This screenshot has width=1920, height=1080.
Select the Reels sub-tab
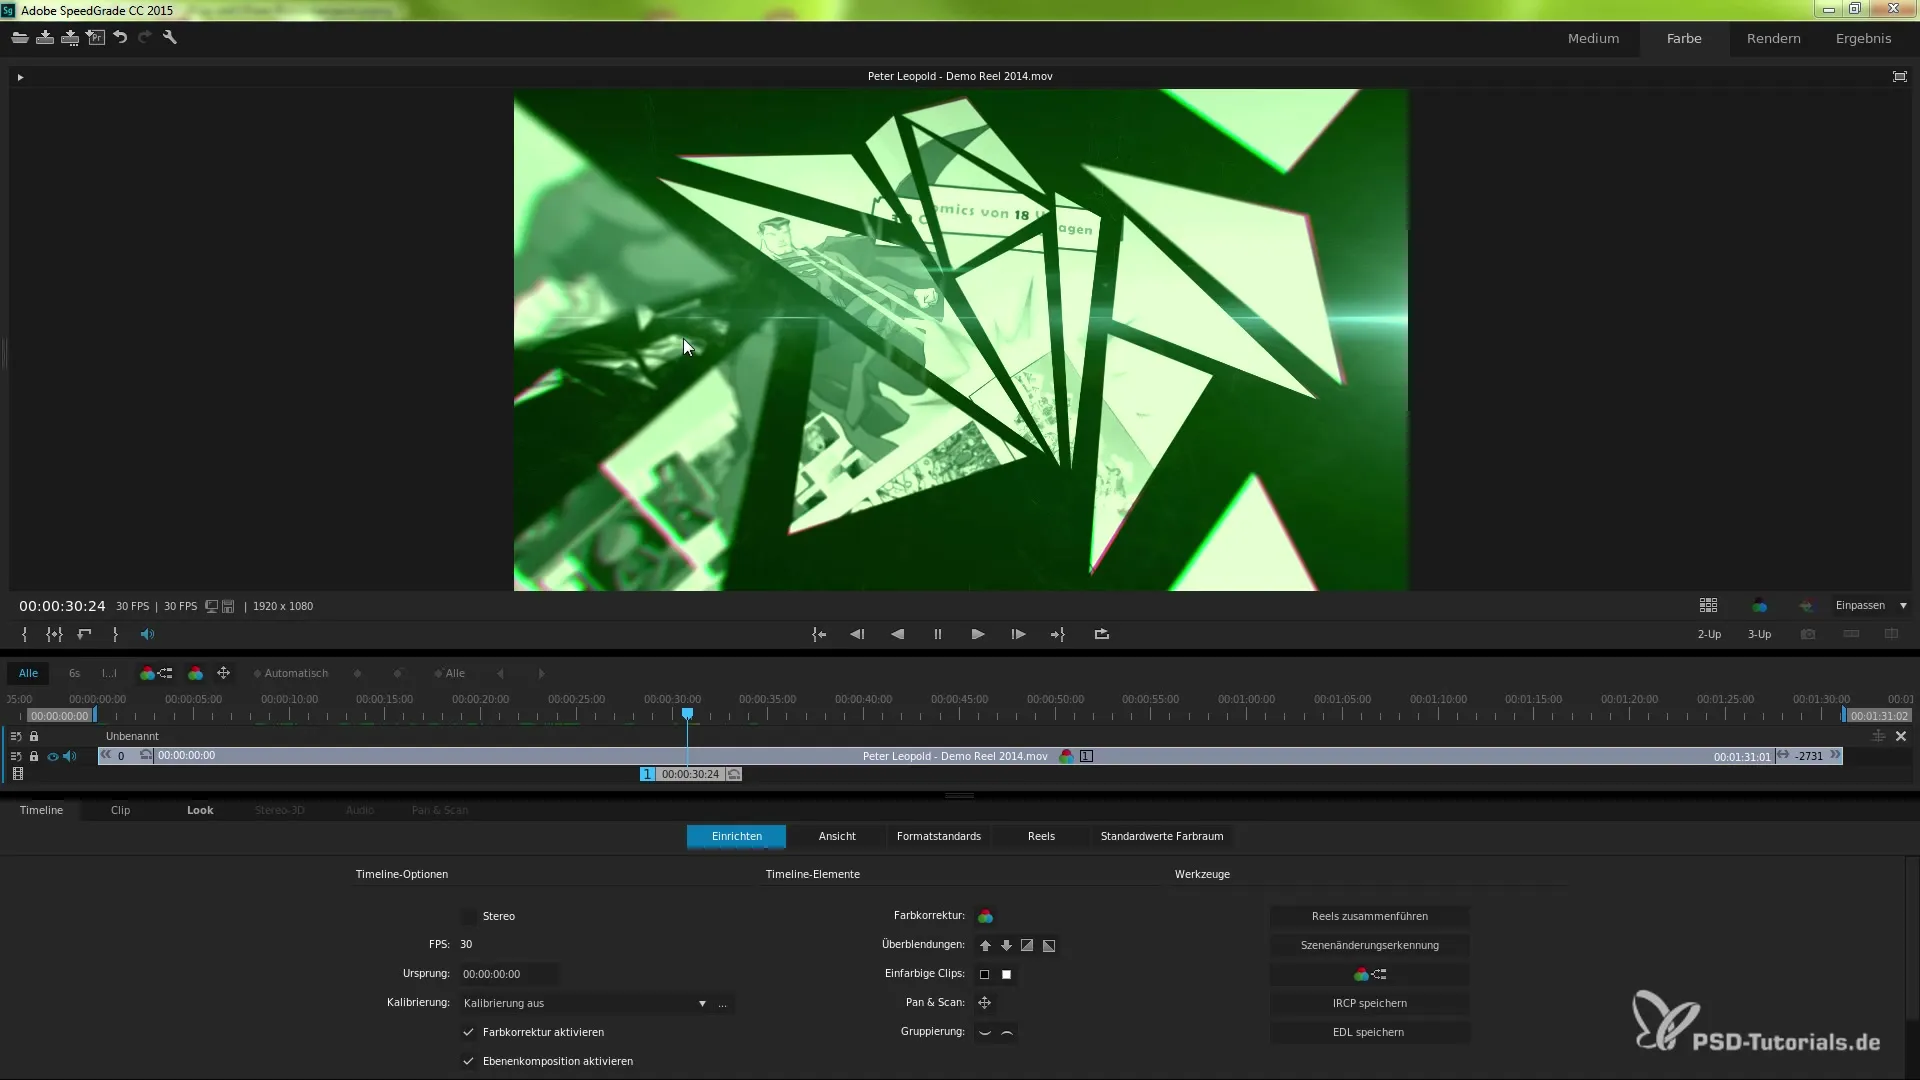1041,836
